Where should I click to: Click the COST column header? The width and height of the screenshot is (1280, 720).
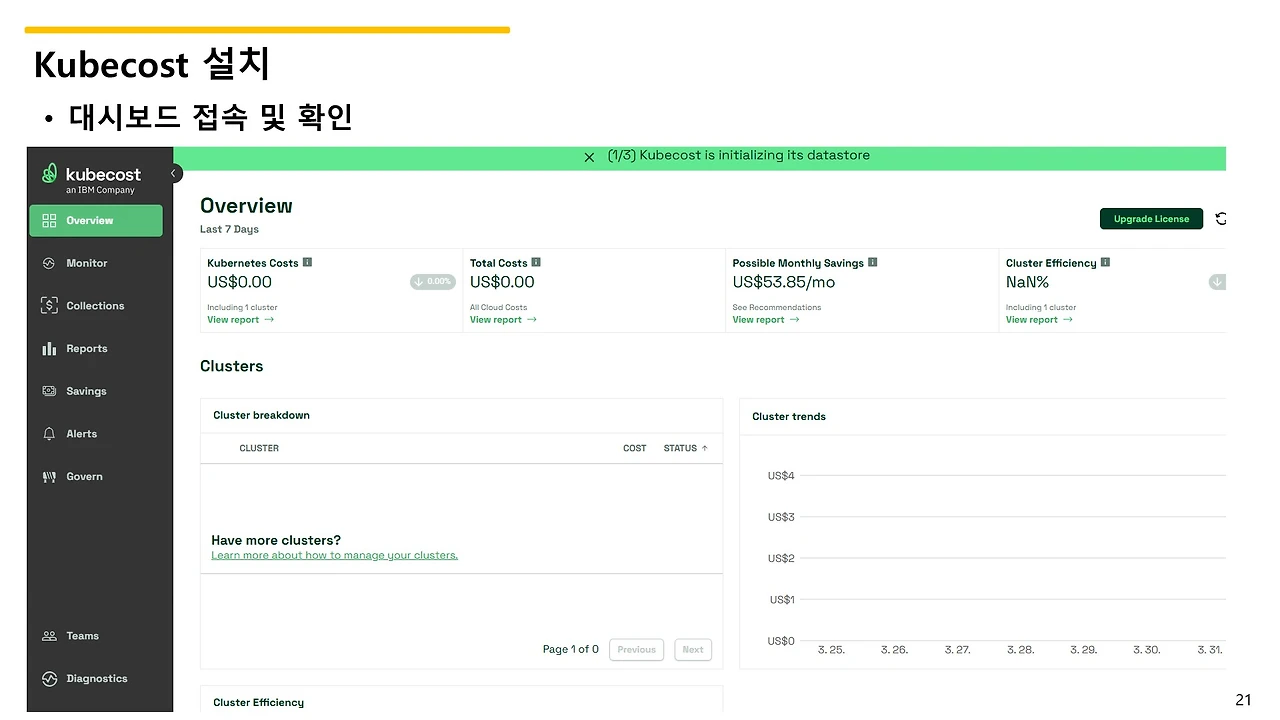pyautogui.click(x=635, y=449)
